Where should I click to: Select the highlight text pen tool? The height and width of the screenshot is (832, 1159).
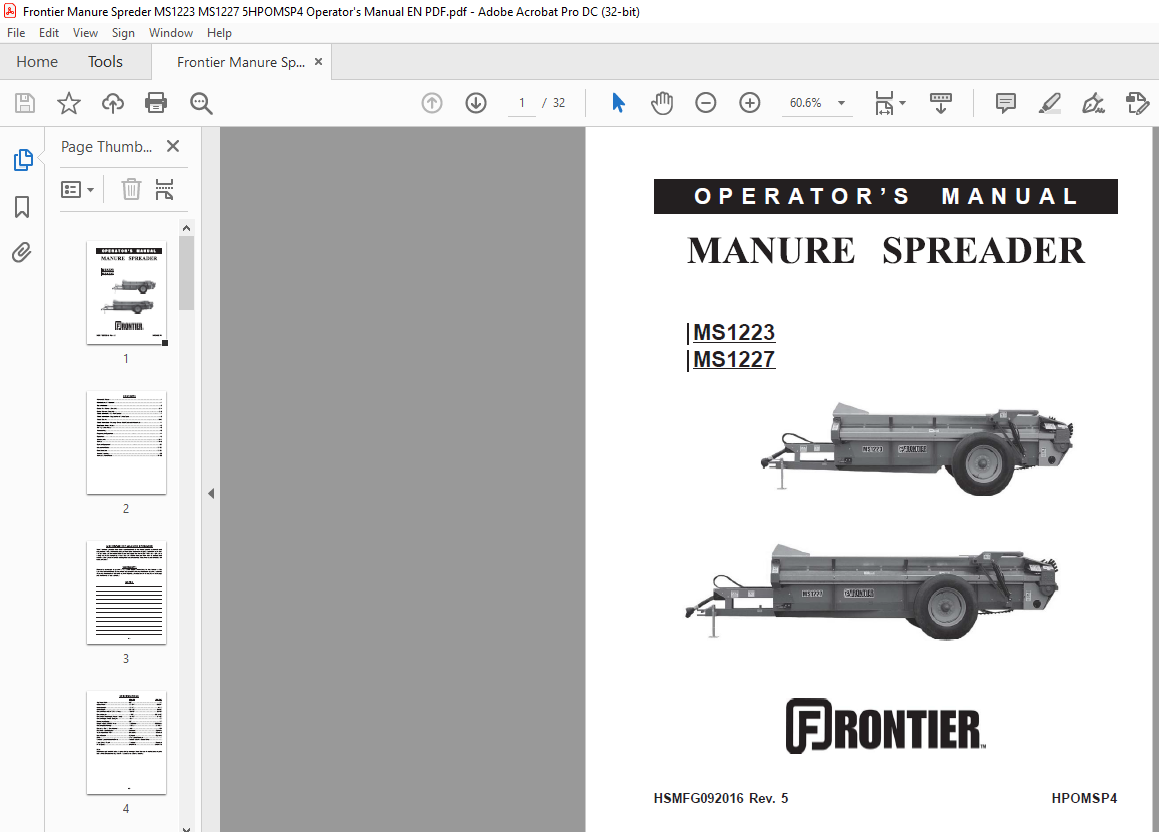(1050, 103)
